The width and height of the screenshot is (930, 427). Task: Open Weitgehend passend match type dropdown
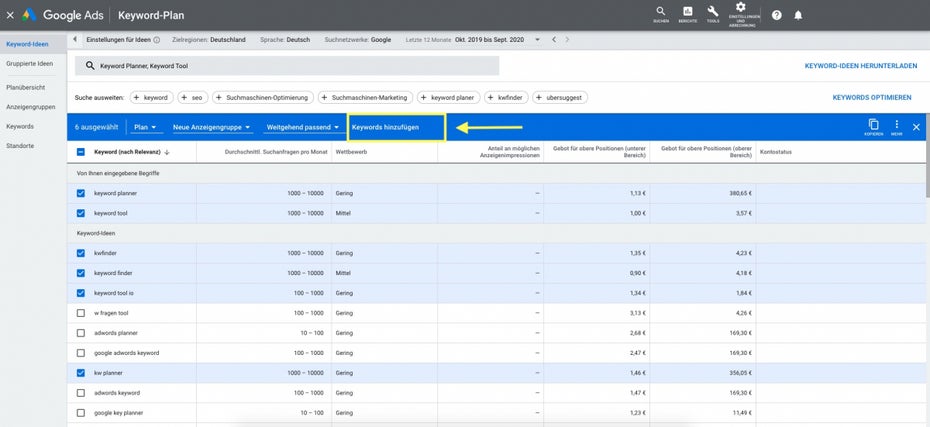coord(302,127)
